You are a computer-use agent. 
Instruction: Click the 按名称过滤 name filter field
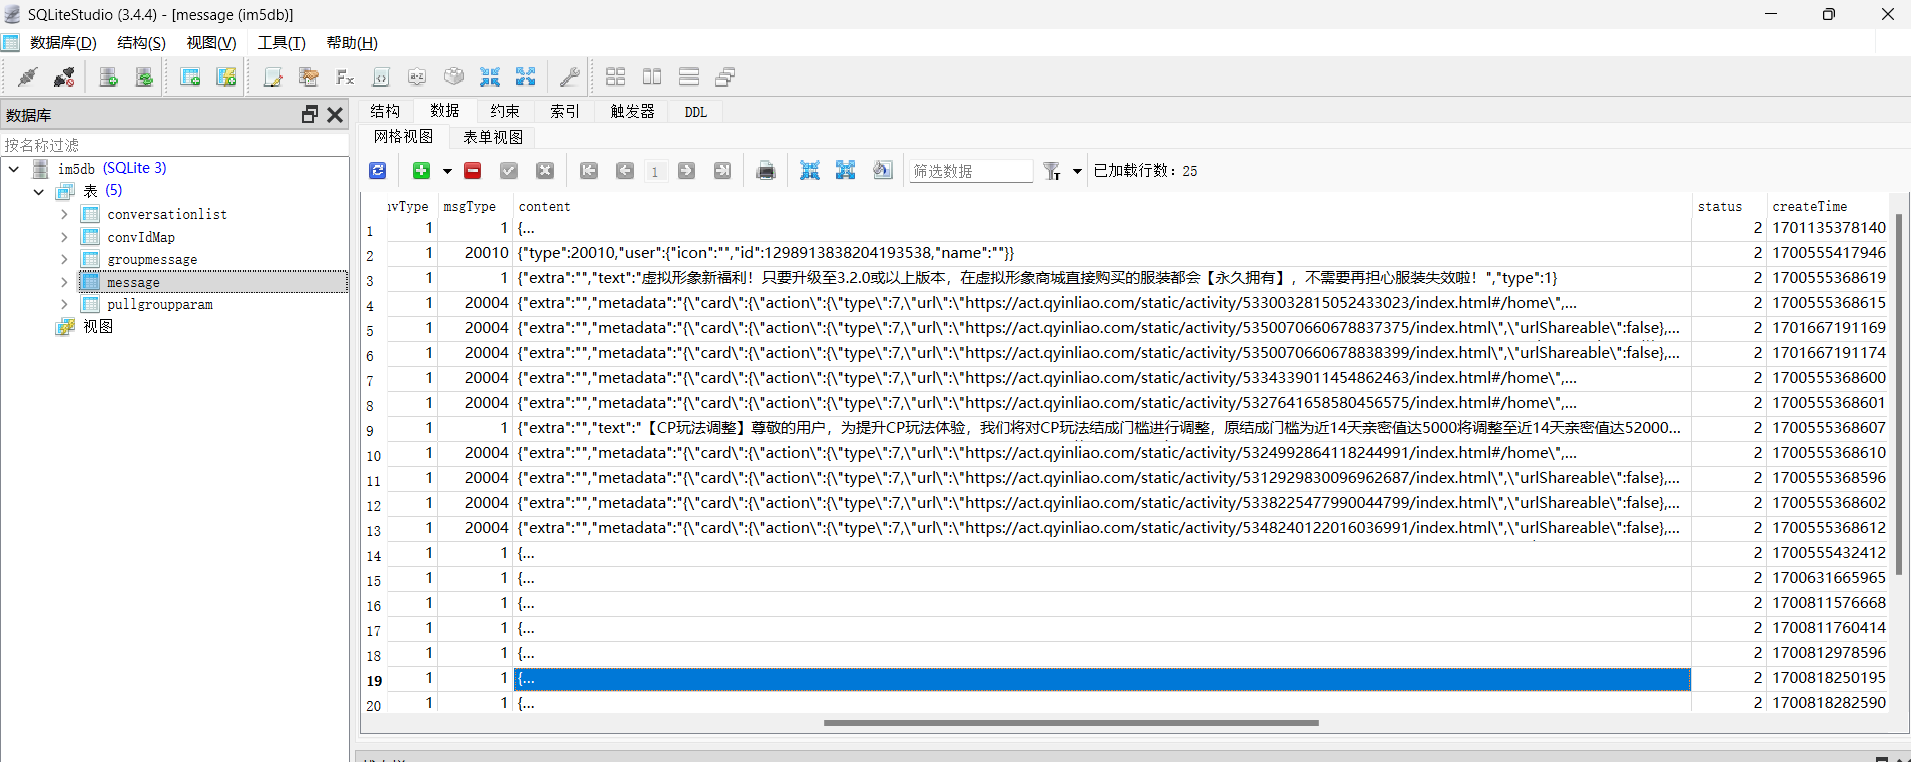[x=175, y=145]
